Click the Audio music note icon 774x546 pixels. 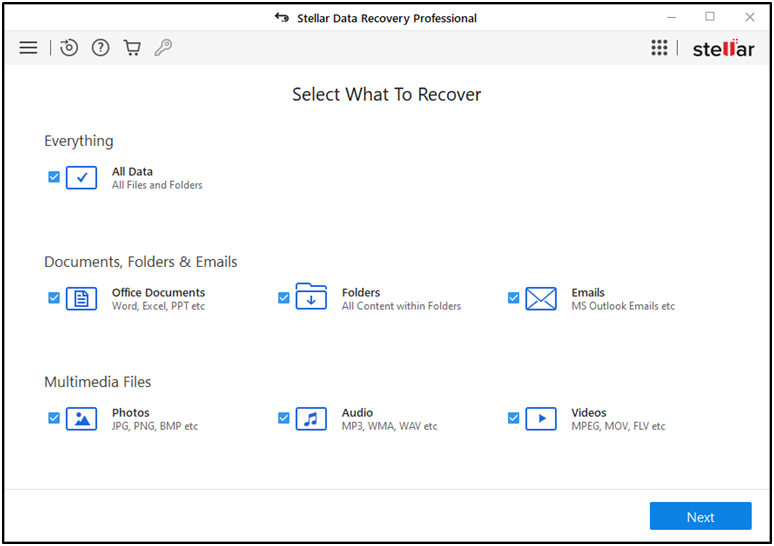click(x=311, y=419)
